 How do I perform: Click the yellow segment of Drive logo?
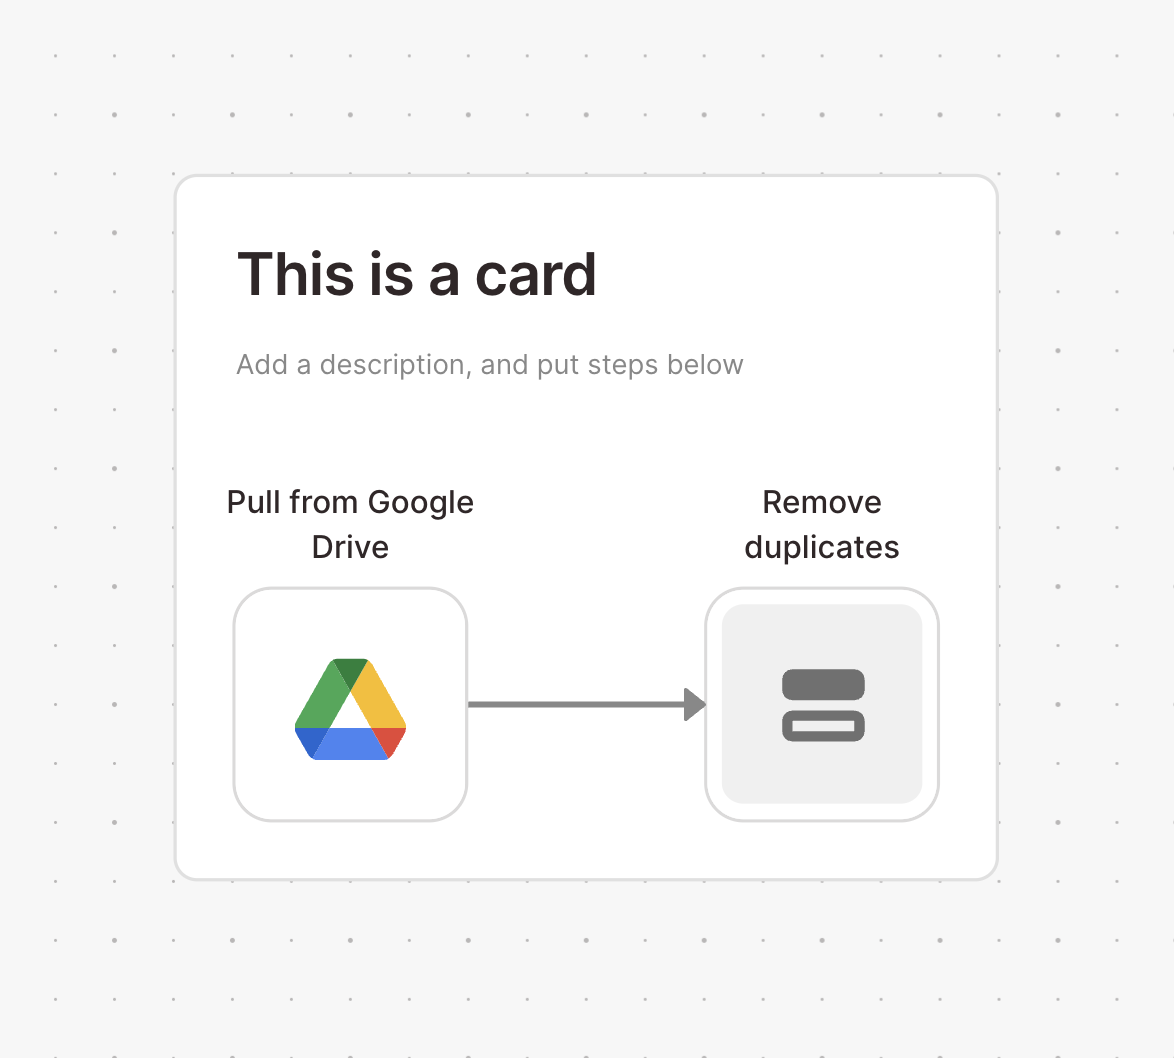pyautogui.click(x=380, y=696)
